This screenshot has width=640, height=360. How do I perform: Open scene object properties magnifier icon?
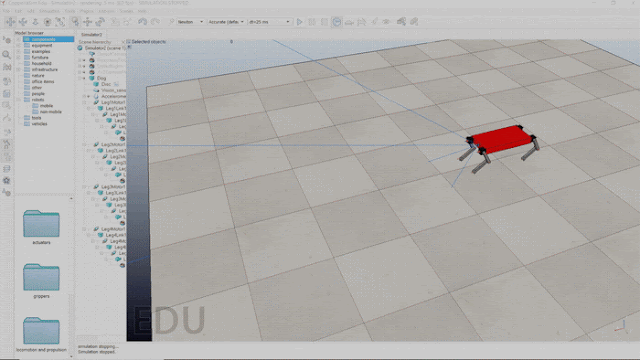[x=7, y=54]
